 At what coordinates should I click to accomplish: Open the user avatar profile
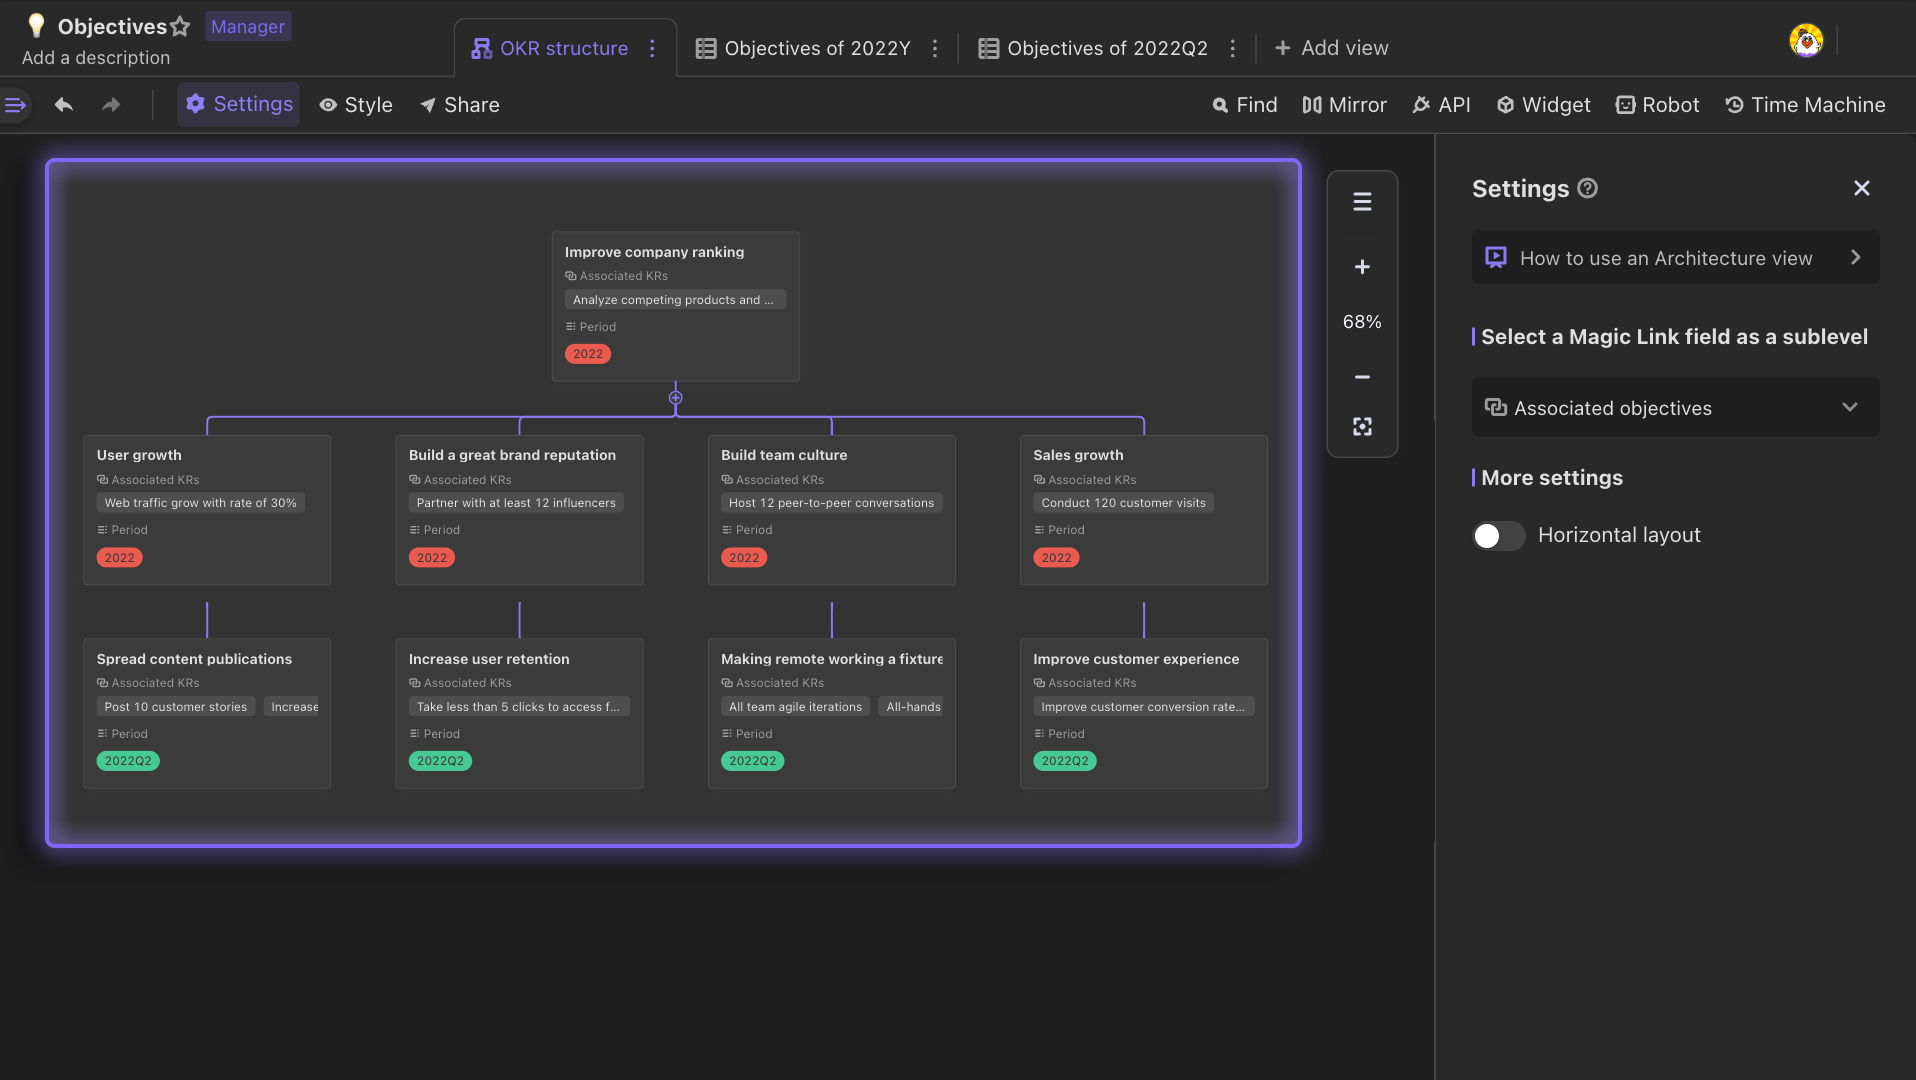pyautogui.click(x=1805, y=41)
